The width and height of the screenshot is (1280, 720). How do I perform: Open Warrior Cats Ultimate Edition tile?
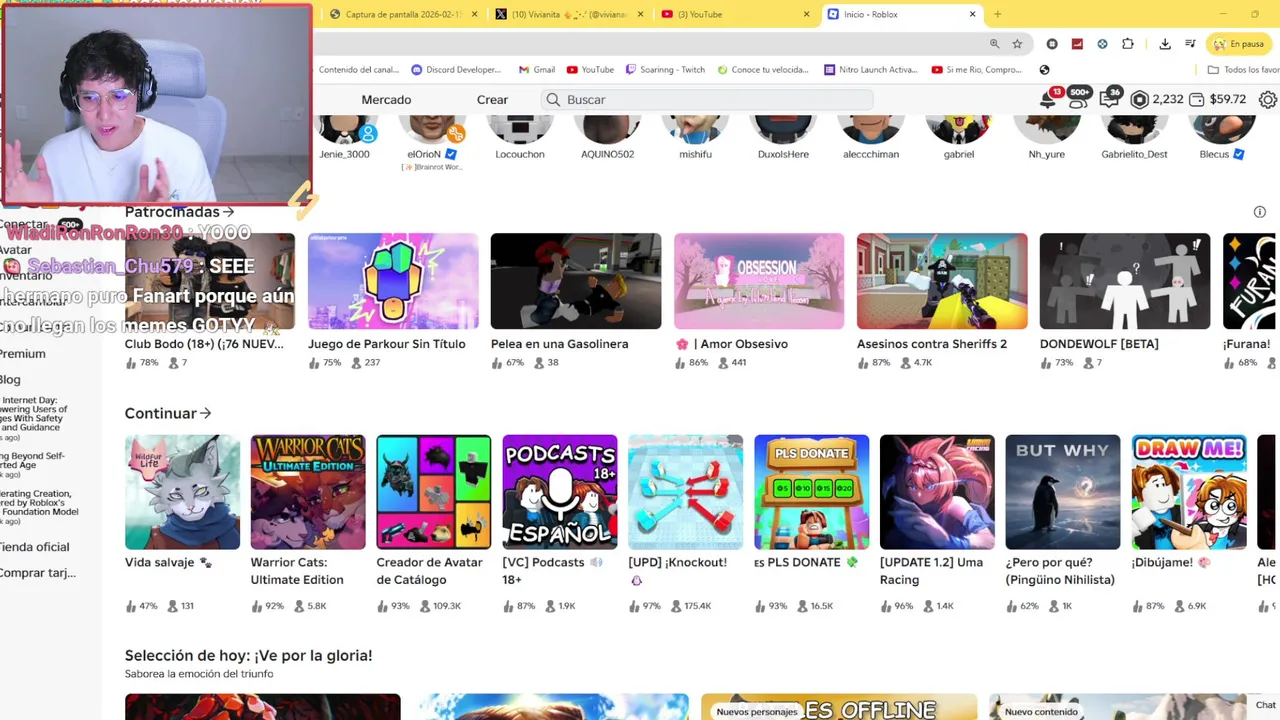(x=308, y=492)
